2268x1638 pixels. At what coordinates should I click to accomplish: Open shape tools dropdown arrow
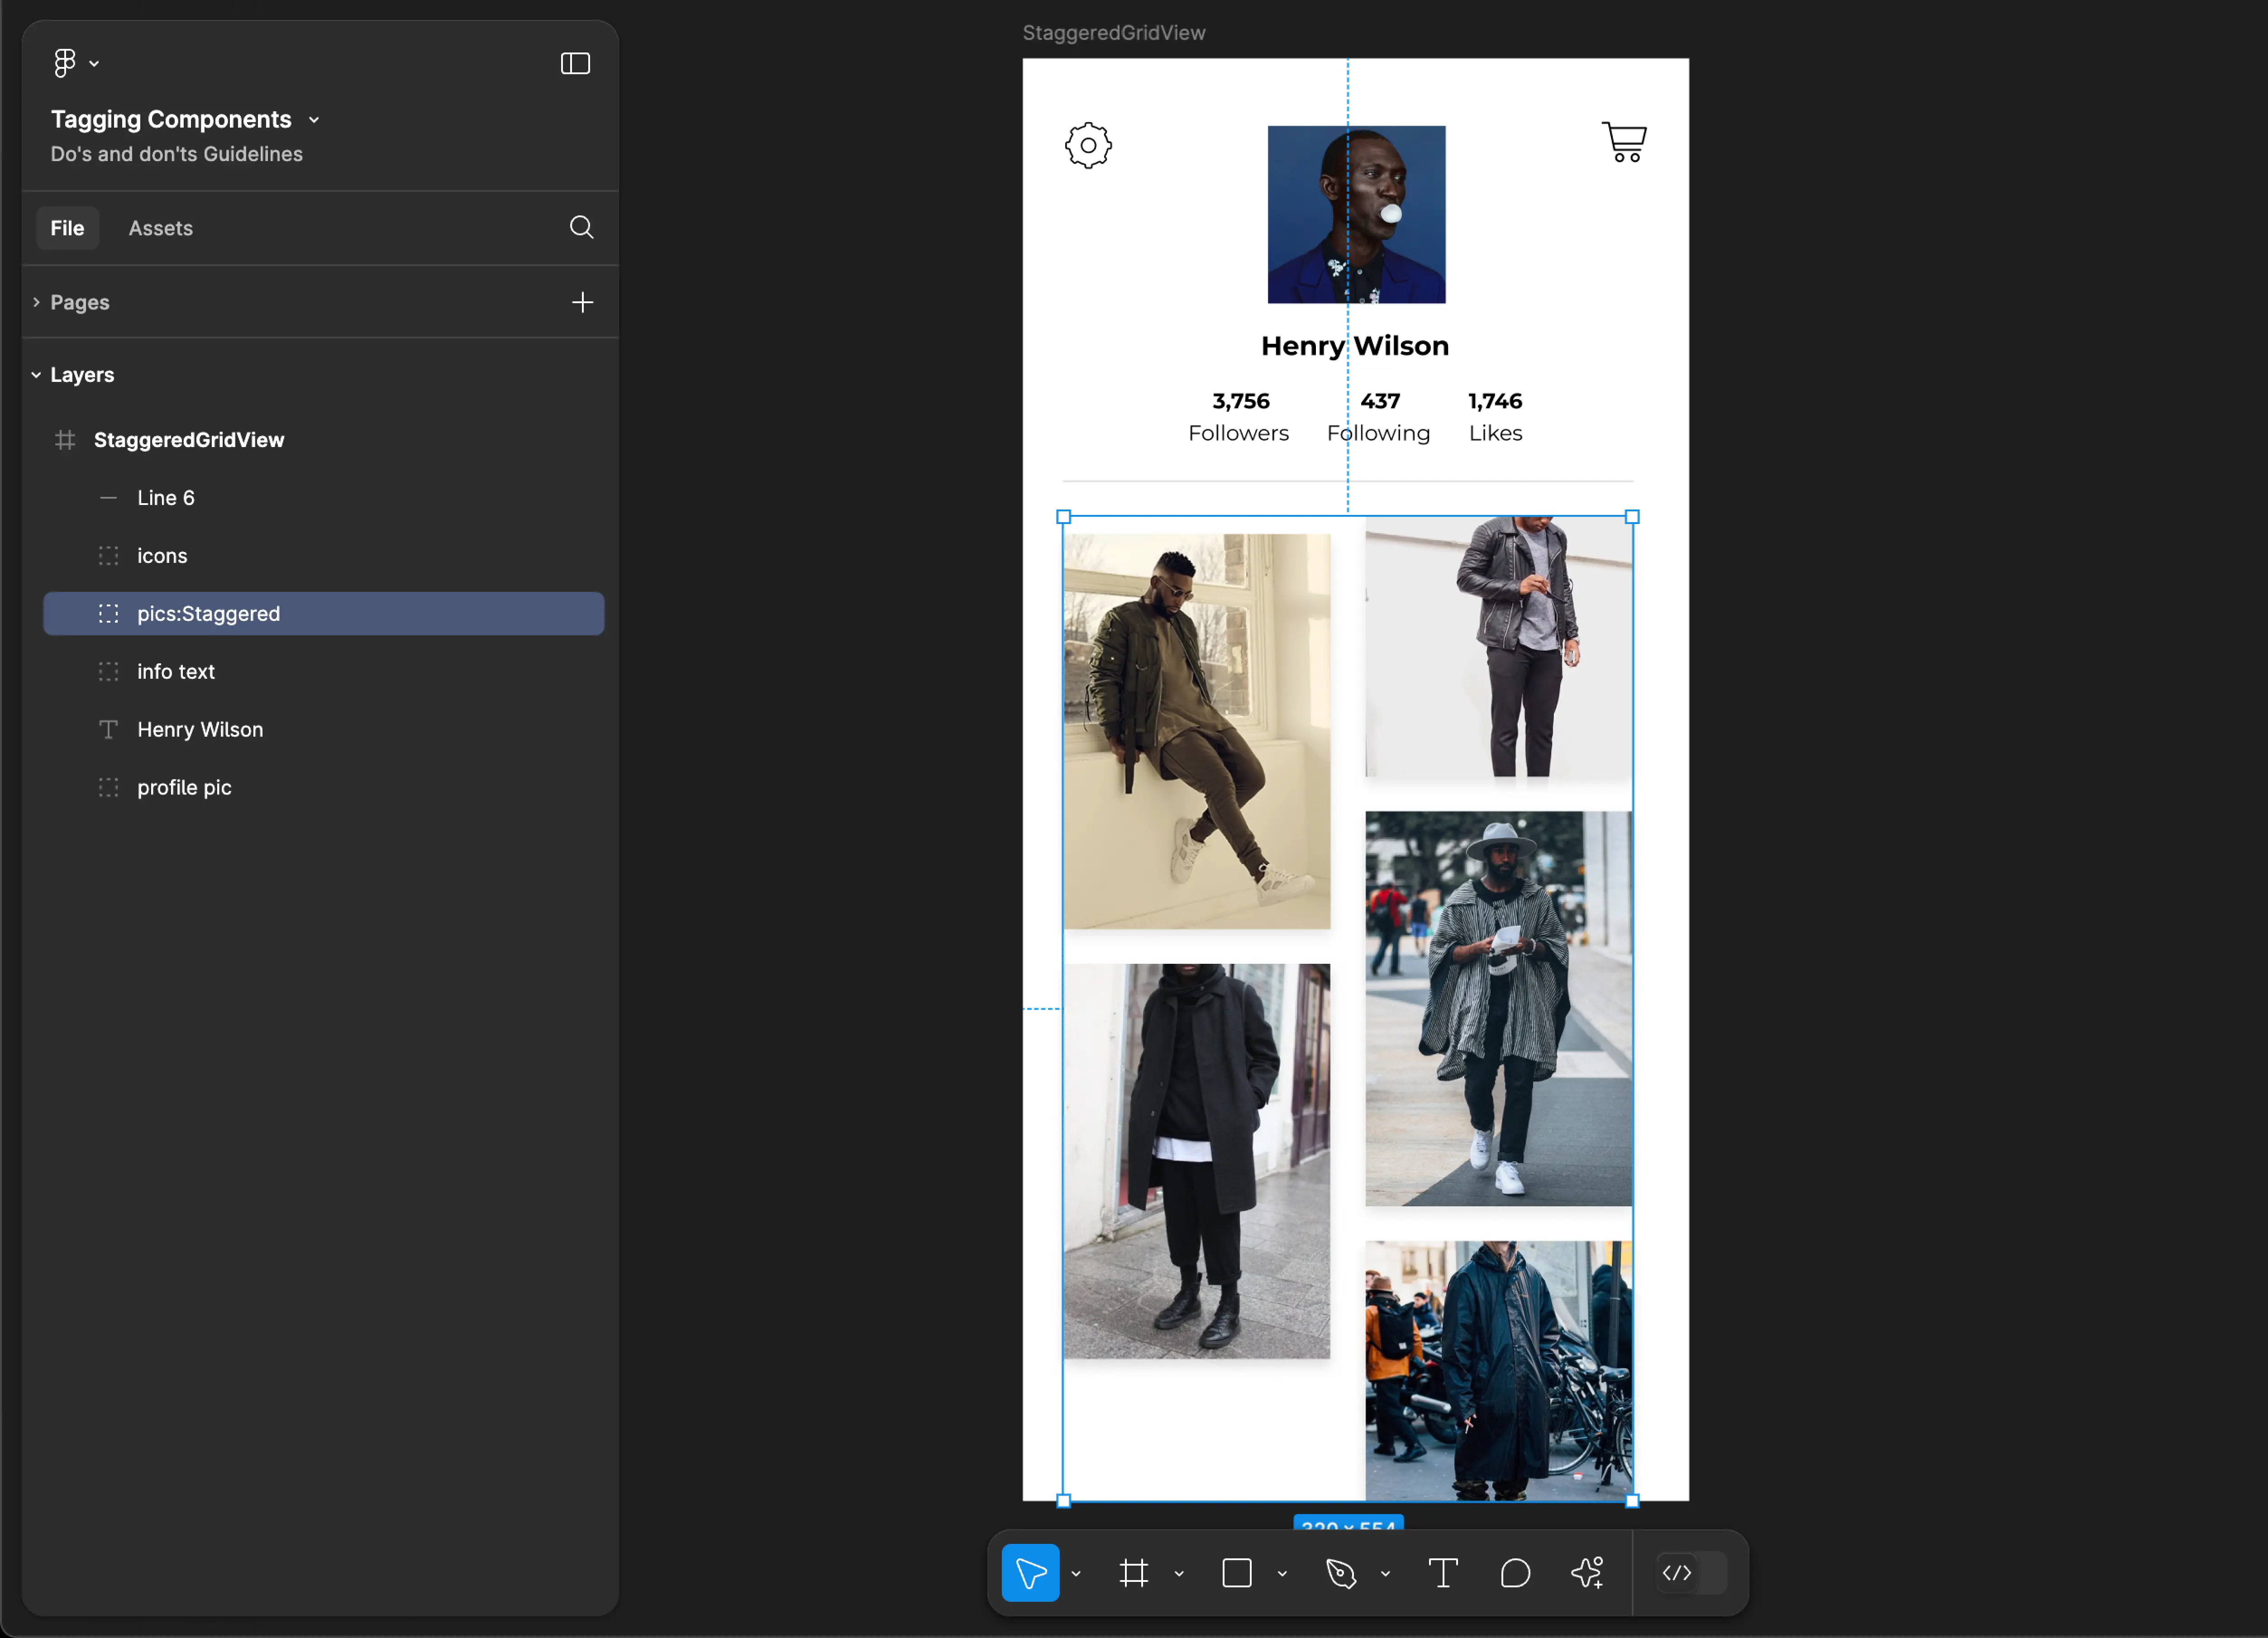click(x=1282, y=1574)
